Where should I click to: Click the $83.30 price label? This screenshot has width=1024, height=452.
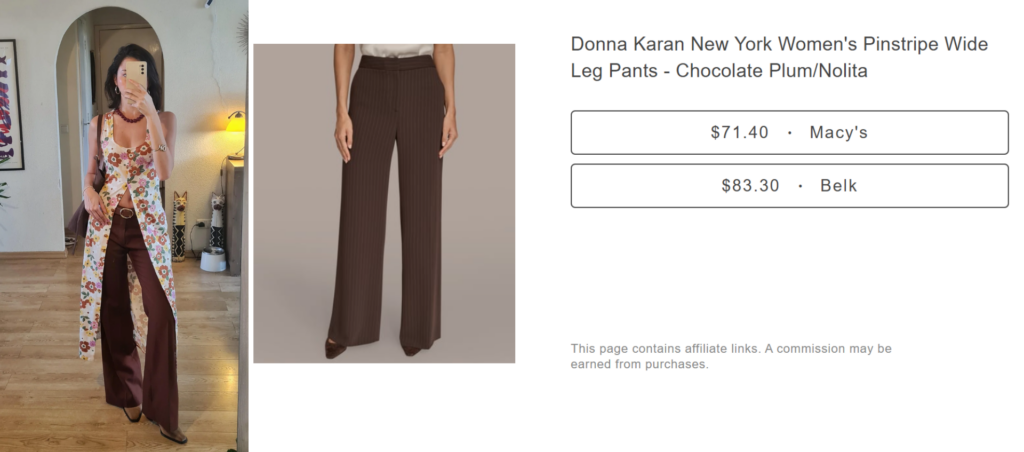click(x=750, y=185)
